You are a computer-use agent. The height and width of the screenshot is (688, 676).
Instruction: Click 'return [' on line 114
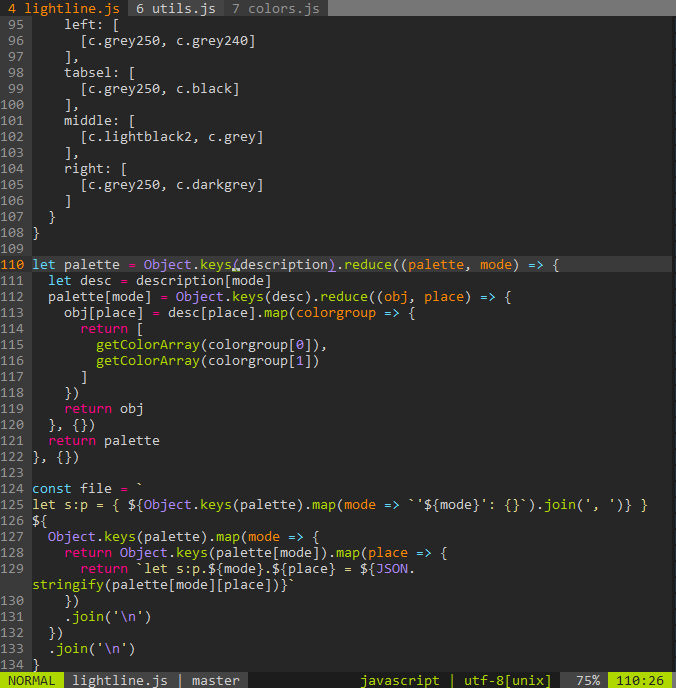pos(111,329)
